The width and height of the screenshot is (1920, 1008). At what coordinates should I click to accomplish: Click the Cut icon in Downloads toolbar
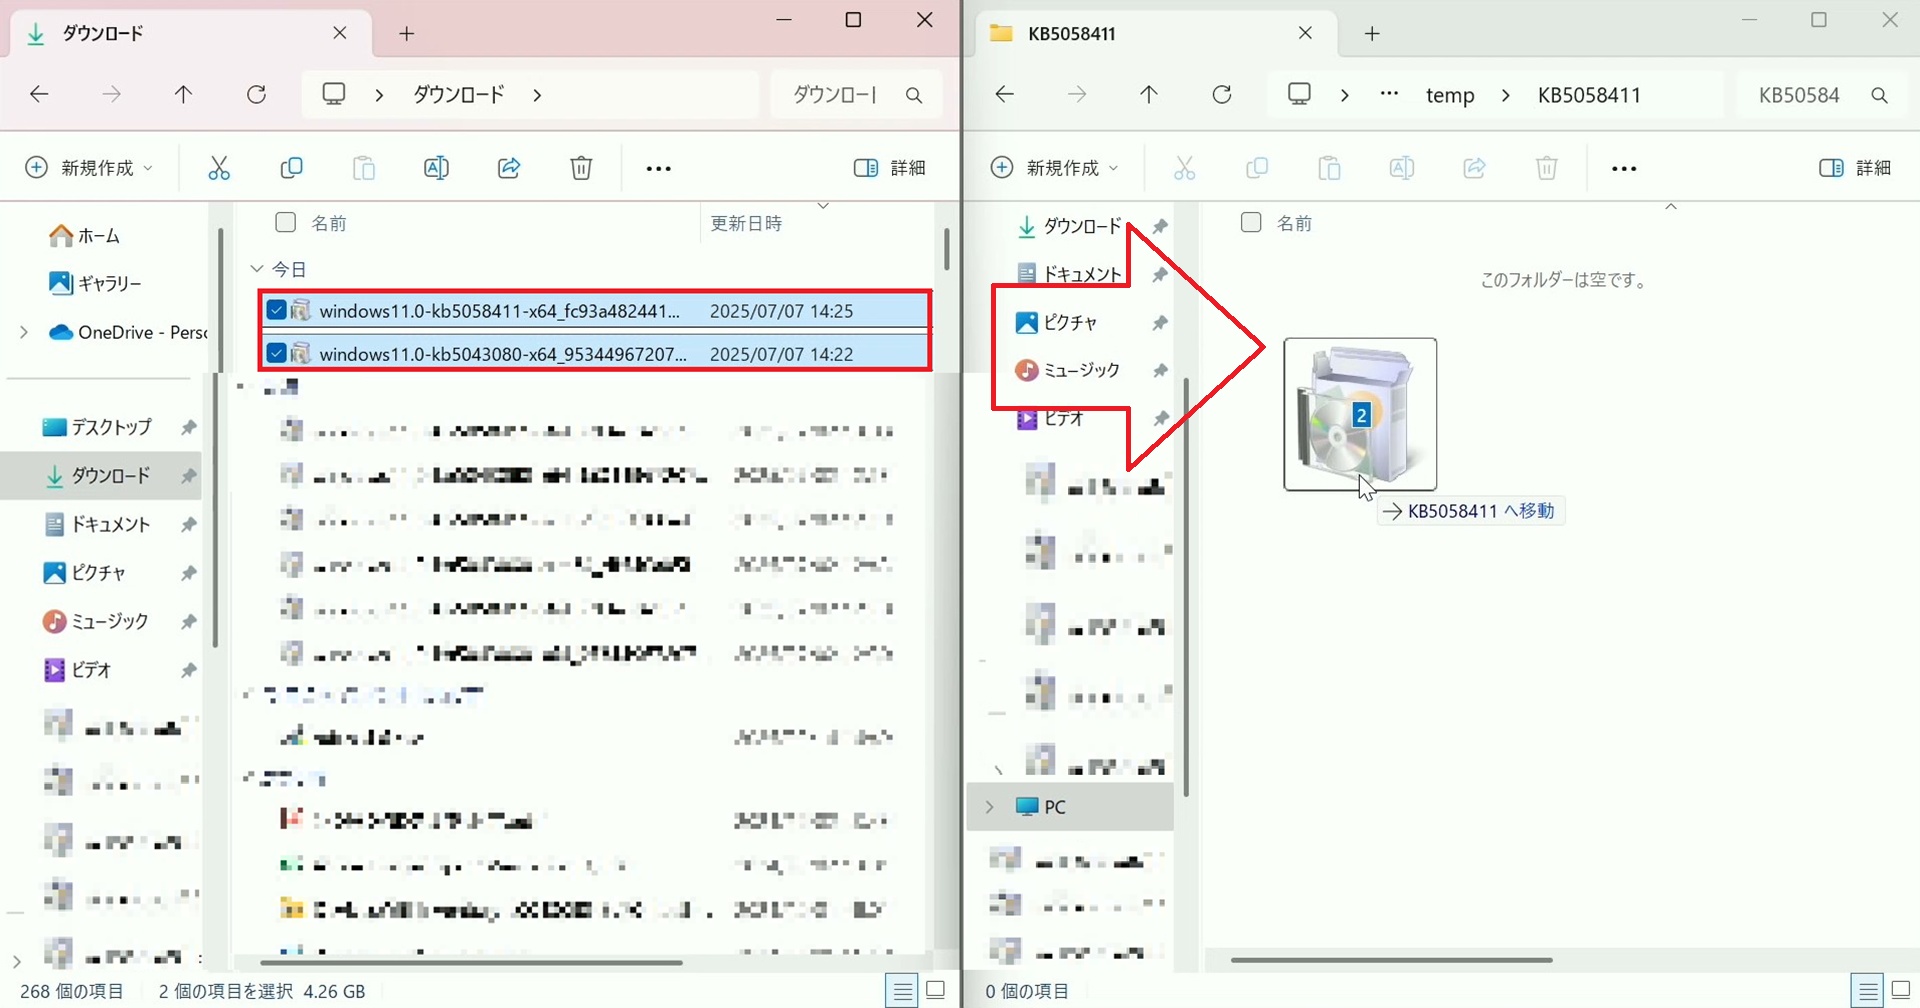[219, 168]
